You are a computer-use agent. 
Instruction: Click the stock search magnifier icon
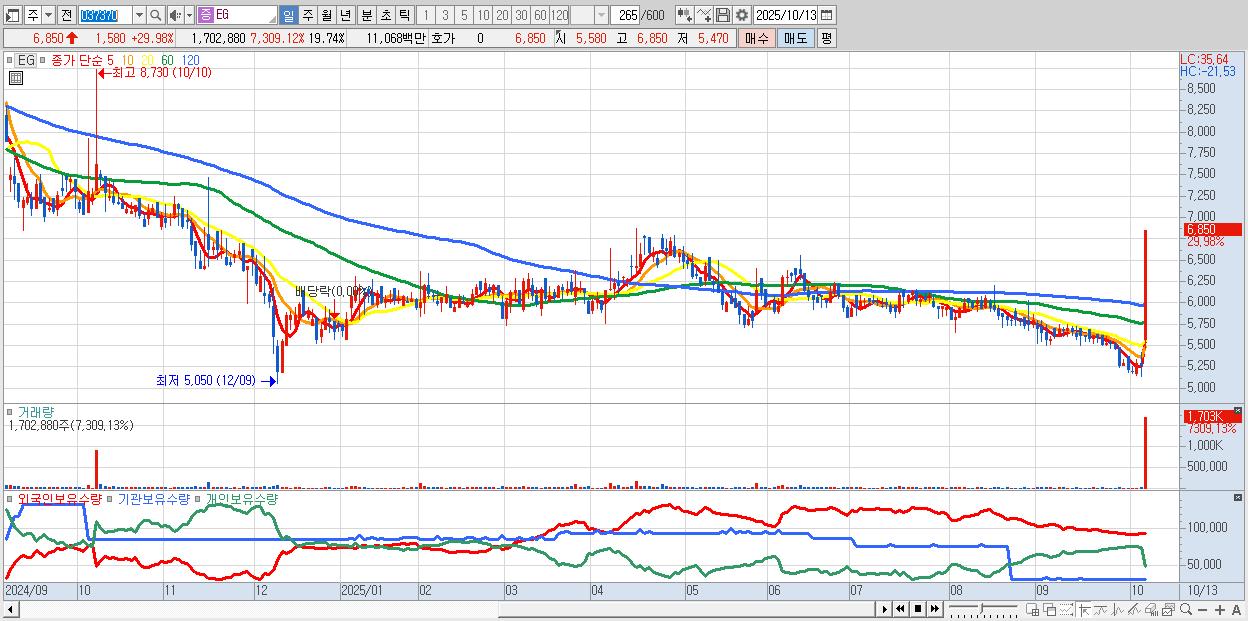coord(156,15)
